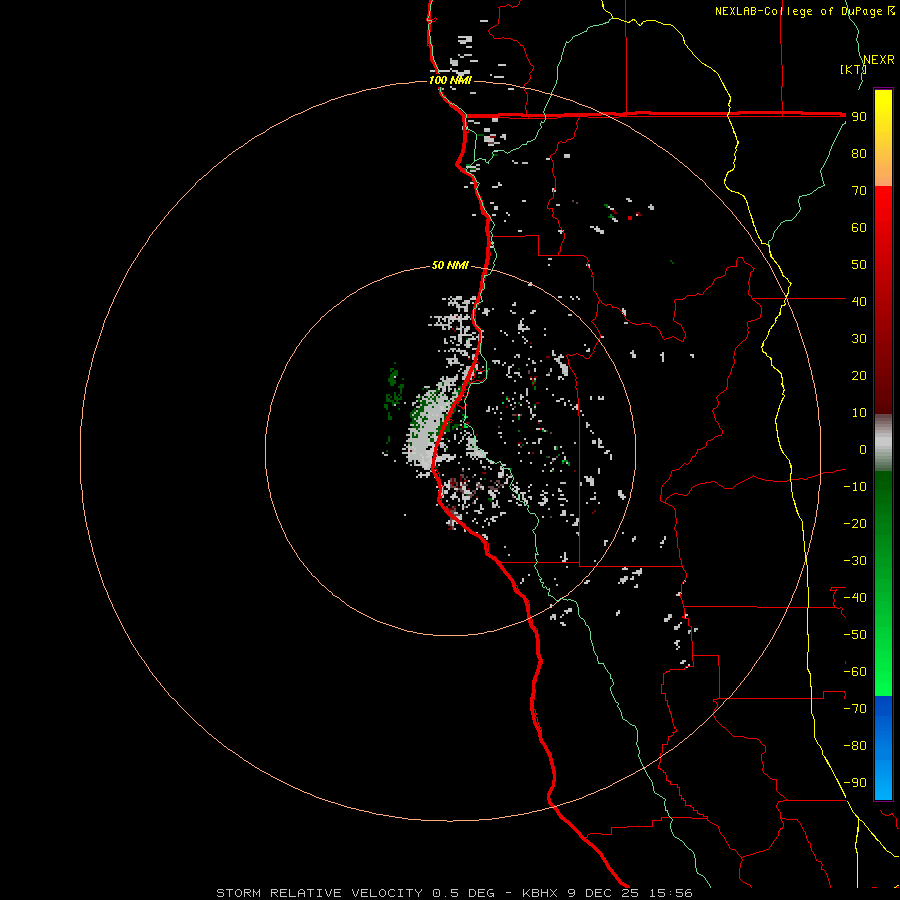The image size is (900, 900).
Task: Click the "90" value on velocity scale
Action: pyautogui.click(x=859, y=117)
